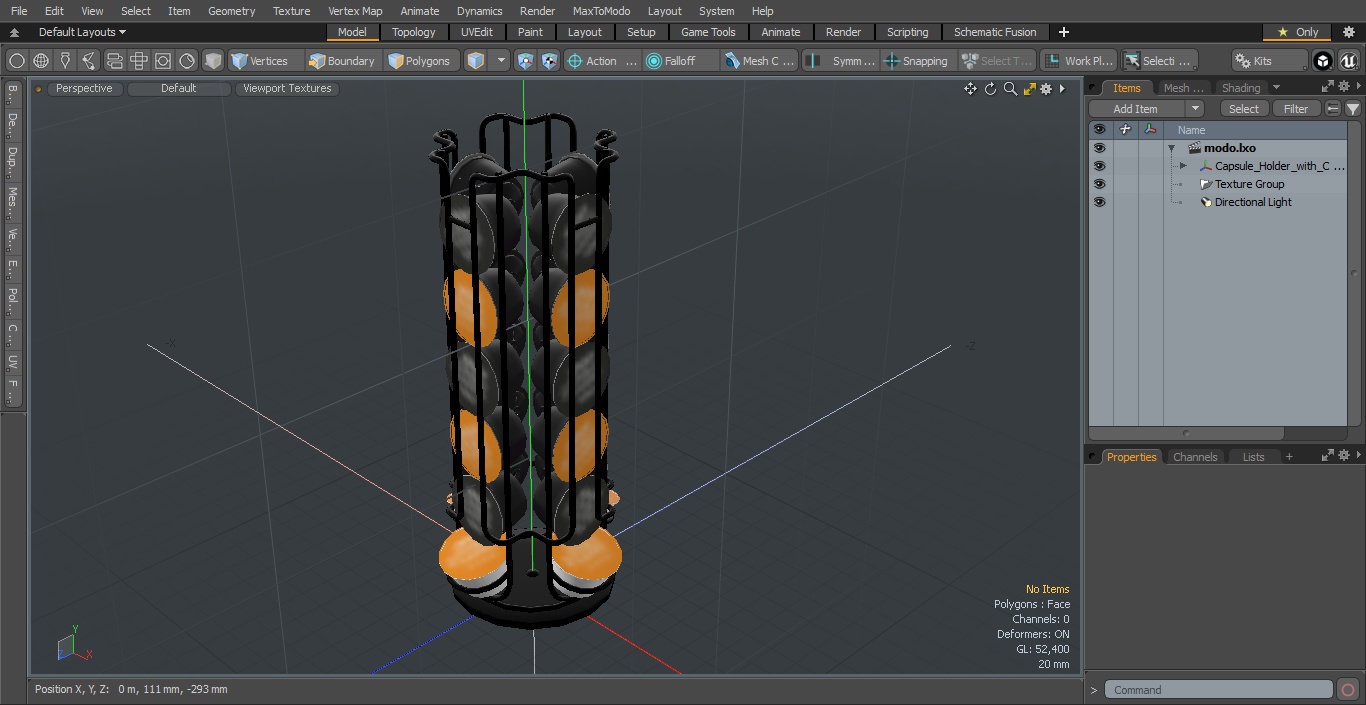
Task: Open the Default shading style button
Action: [x=178, y=88]
